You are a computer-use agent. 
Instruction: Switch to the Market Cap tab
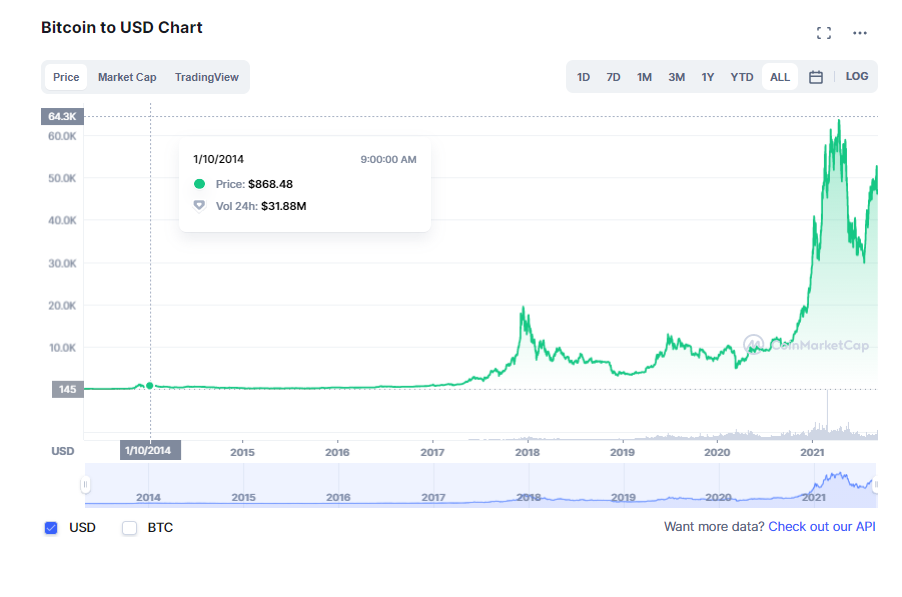tap(127, 77)
